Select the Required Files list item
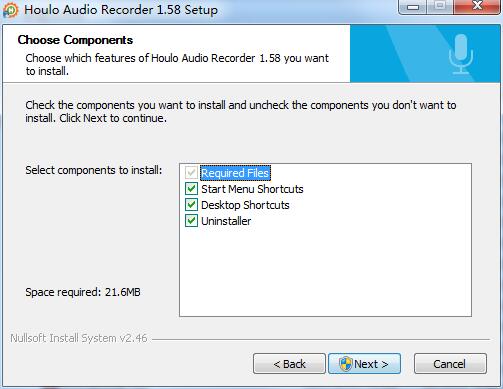 [x=235, y=173]
